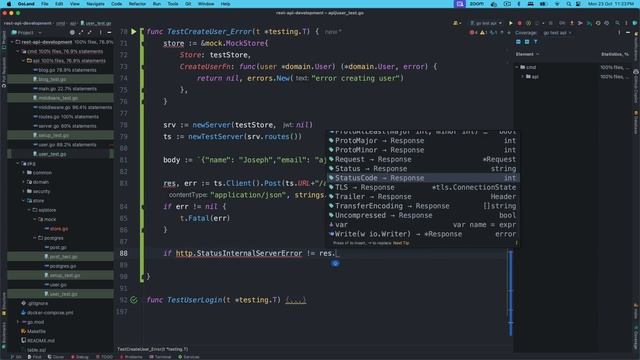Open the Project panel options menu icon

click(x=100, y=33)
